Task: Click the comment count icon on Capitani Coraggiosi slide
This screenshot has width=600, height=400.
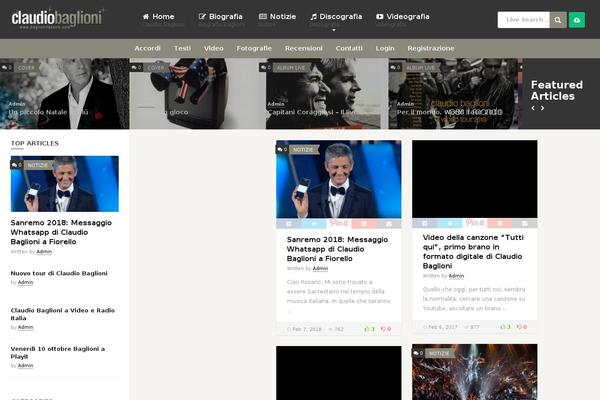Action: click(266, 68)
